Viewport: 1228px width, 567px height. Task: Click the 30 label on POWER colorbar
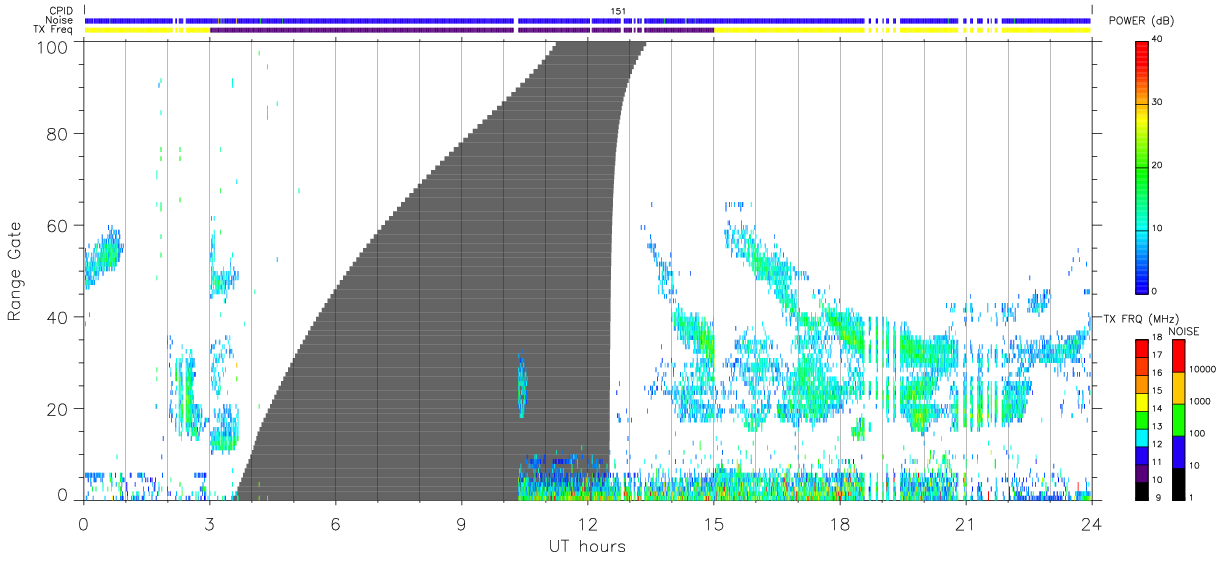(x=1158, y=103)
